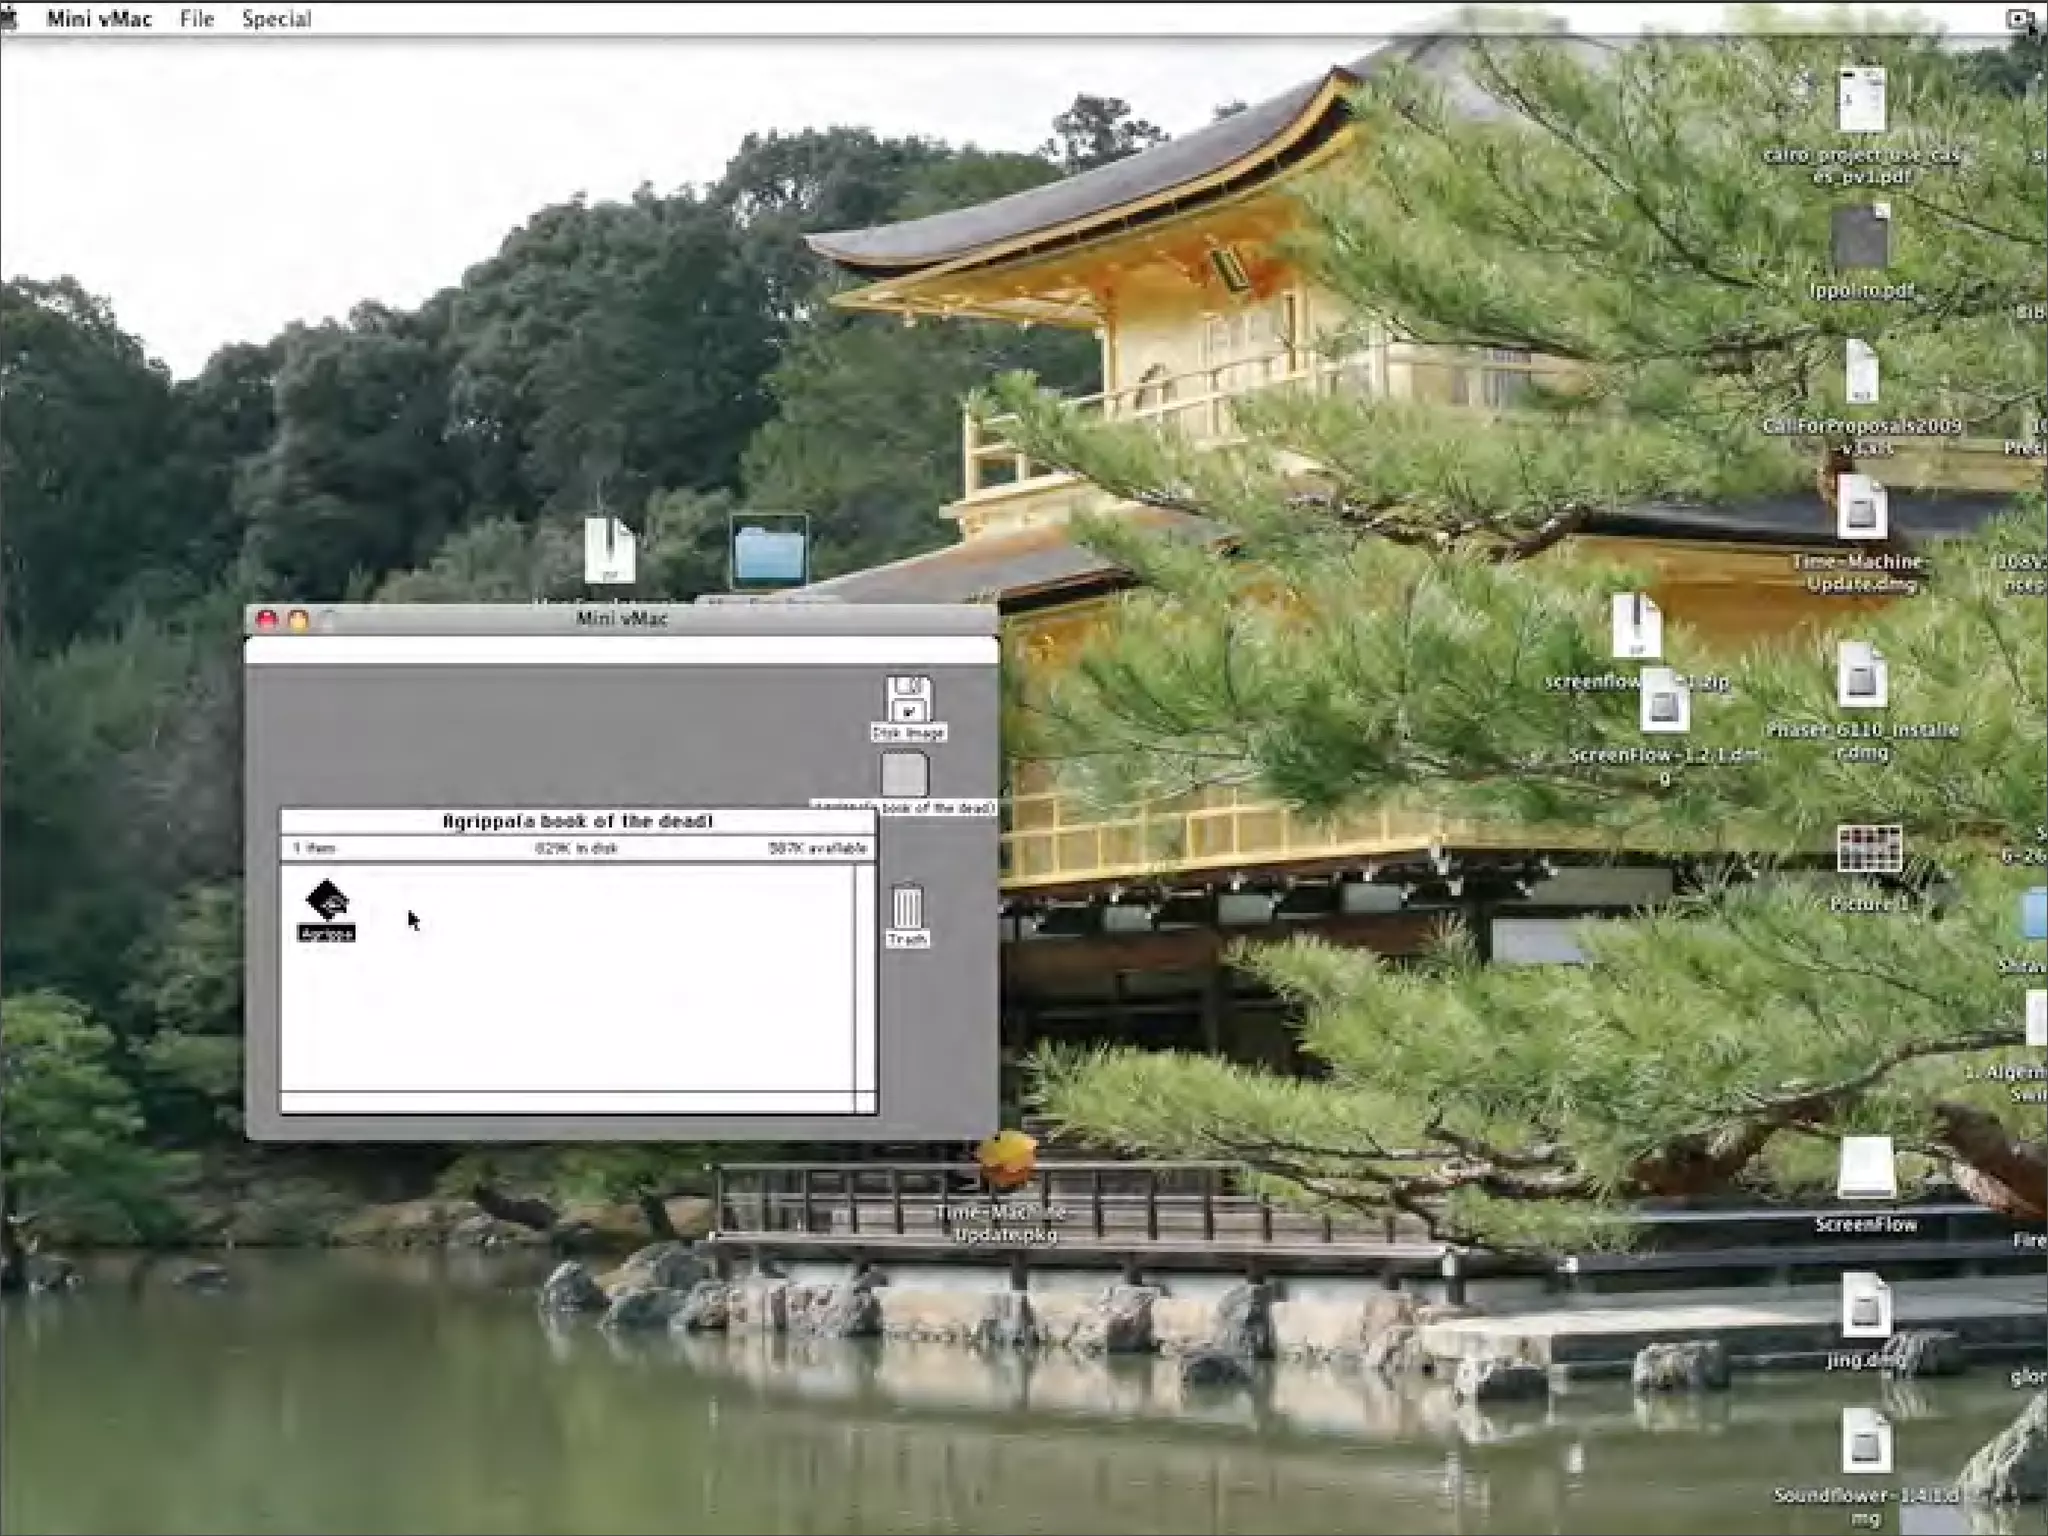2048x1536 pixels.
Task: Open the File menu
Action: point(197,19)
